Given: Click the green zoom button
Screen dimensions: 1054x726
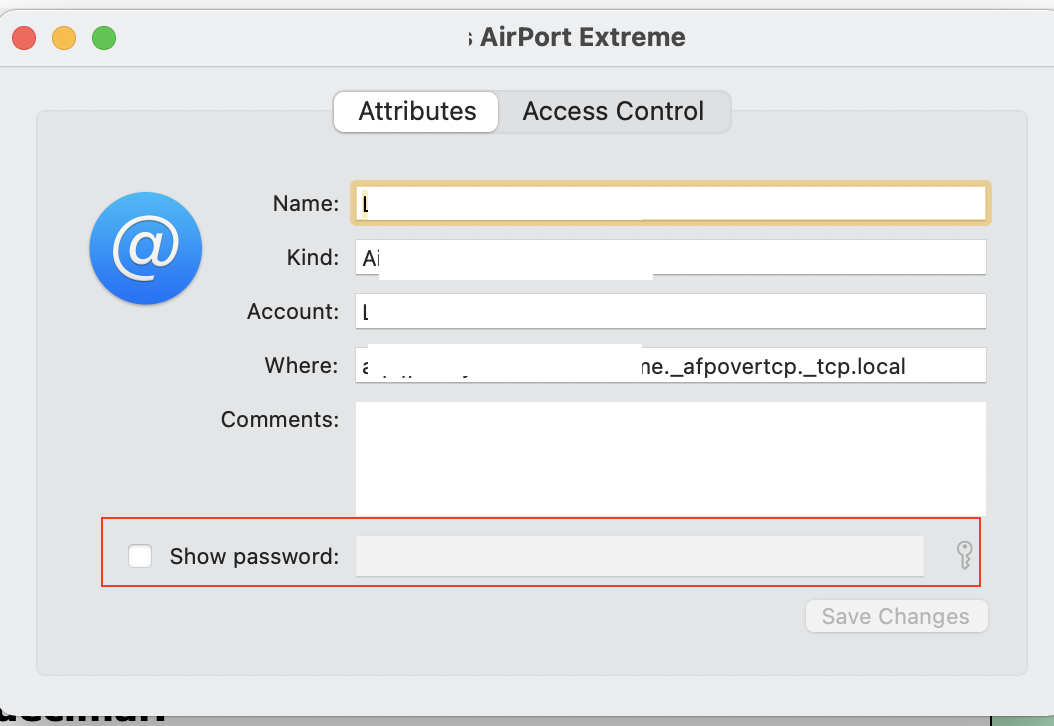Looking at the screenshot, I should [x=103, y=36].
